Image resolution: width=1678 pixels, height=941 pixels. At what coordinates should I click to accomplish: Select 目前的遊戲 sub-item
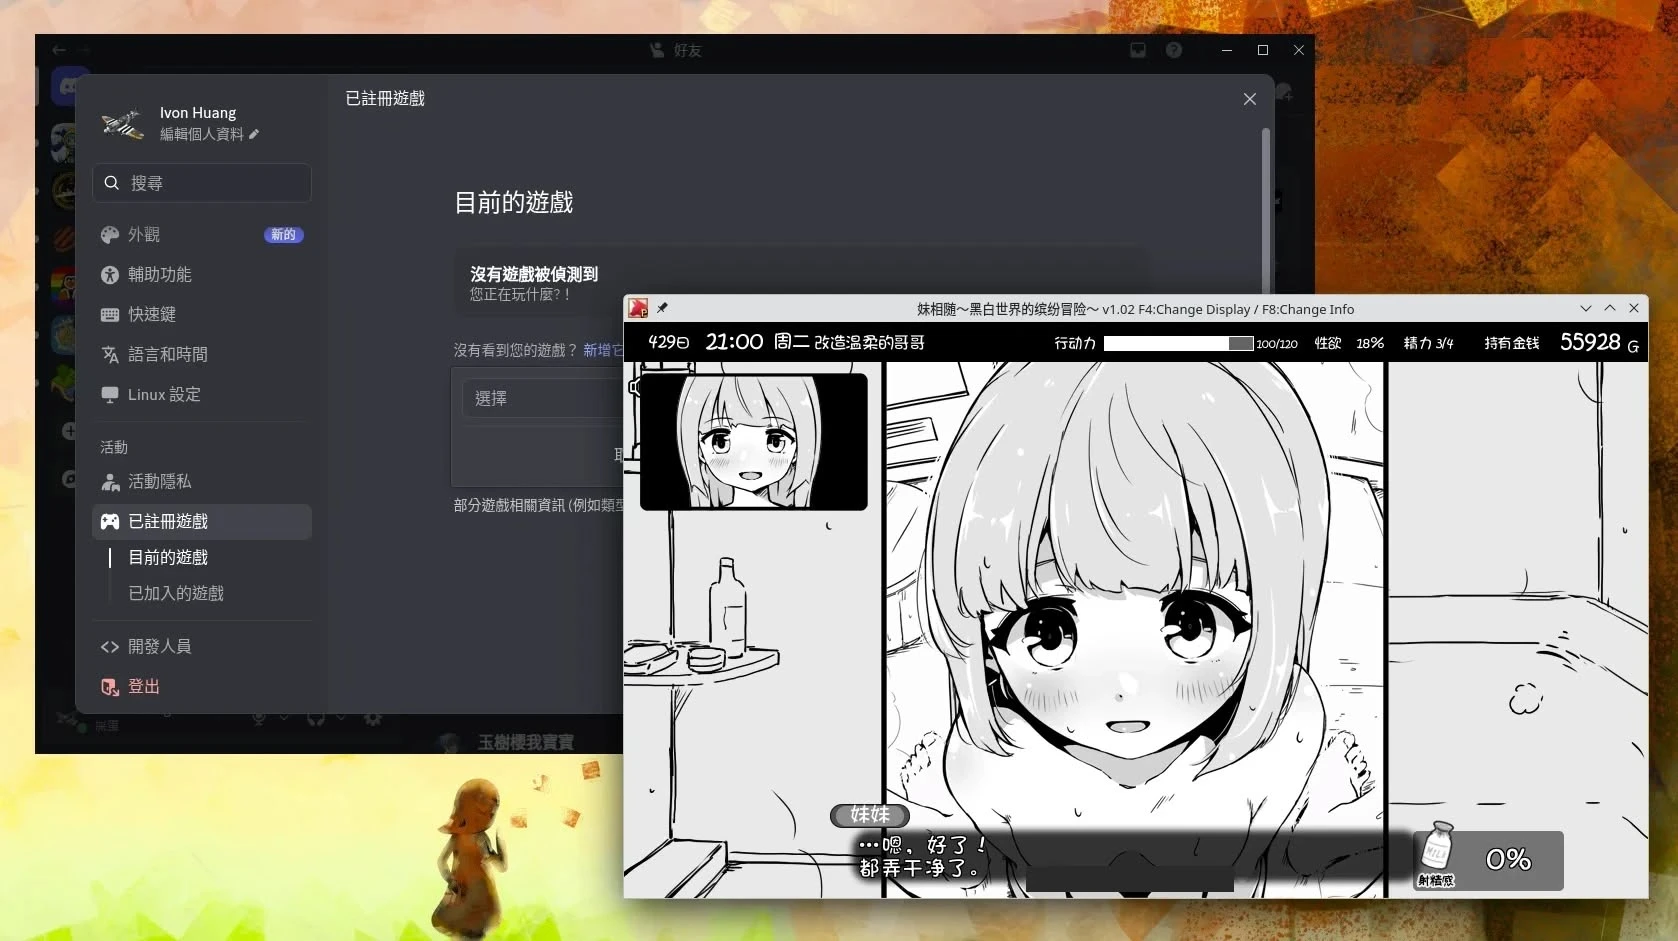pos(168,557)
